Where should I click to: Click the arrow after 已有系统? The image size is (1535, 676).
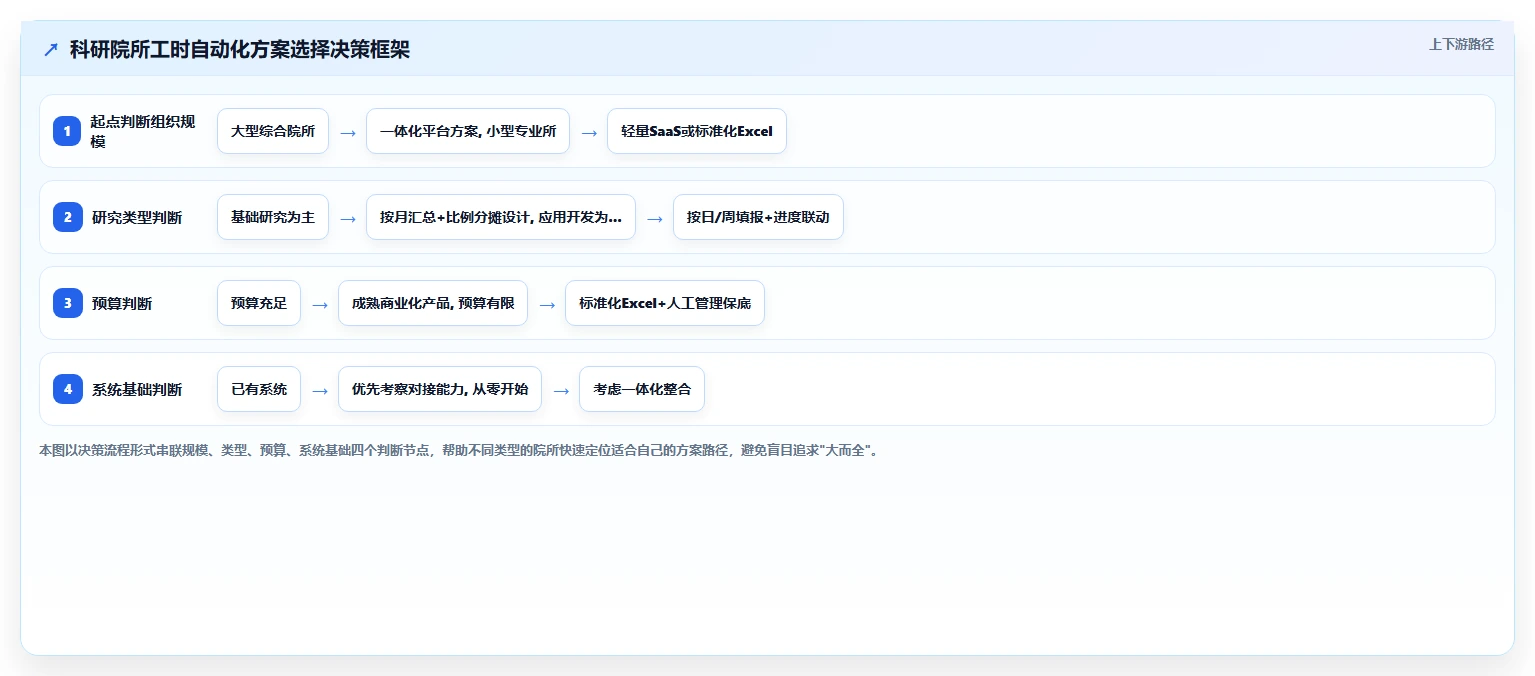point(320,390)
